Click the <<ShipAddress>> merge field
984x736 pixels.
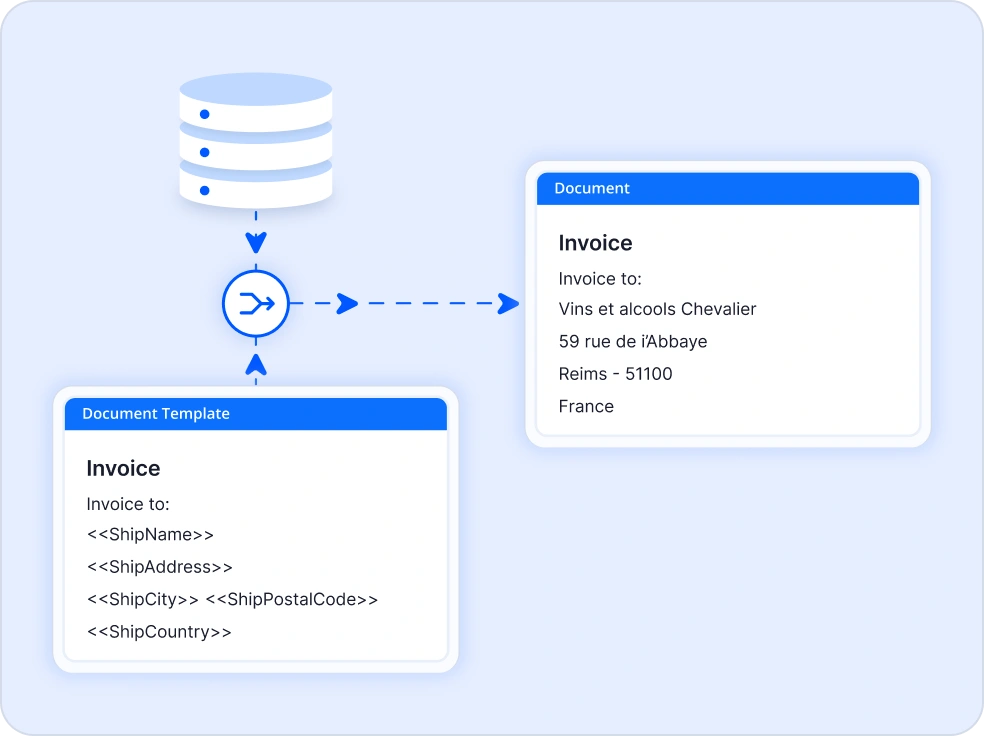point(159,567)
